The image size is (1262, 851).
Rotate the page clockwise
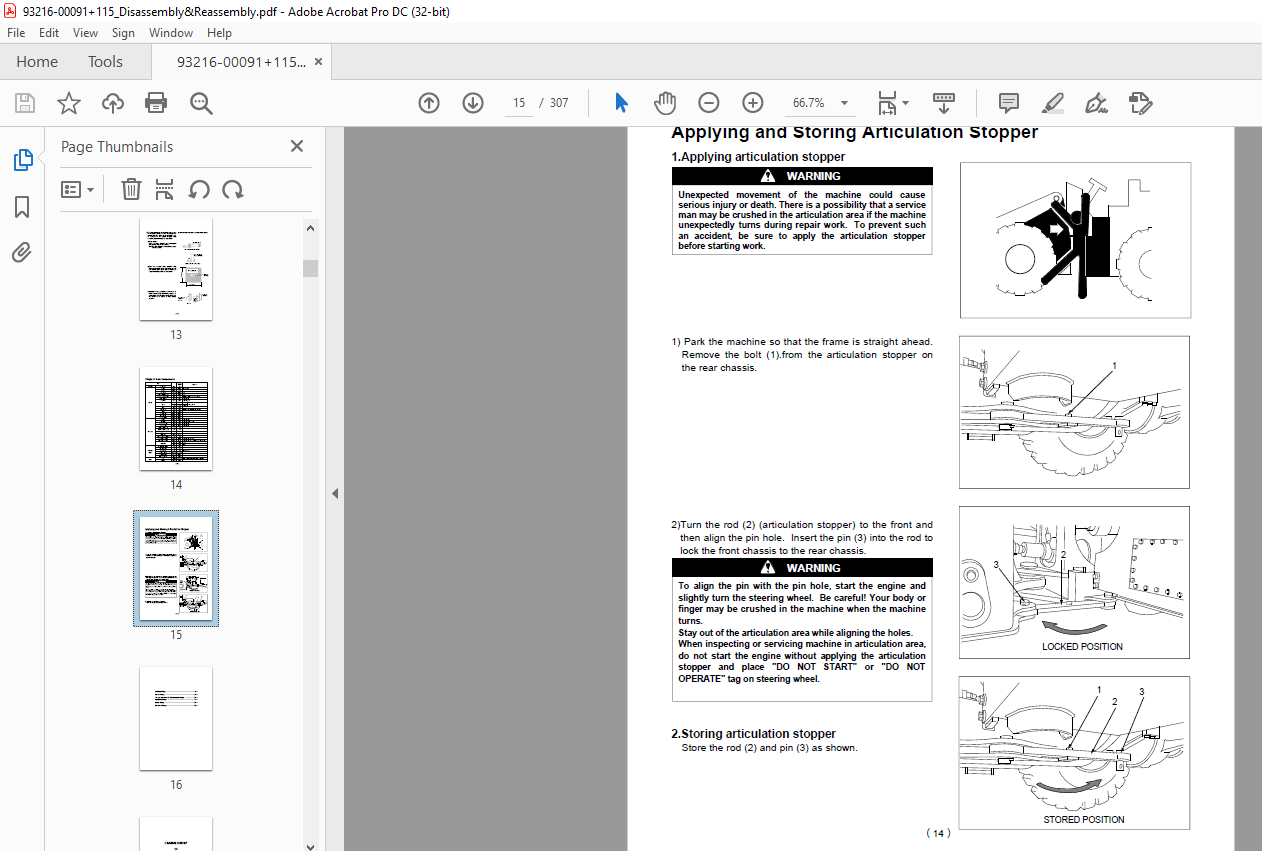(233, 189)
